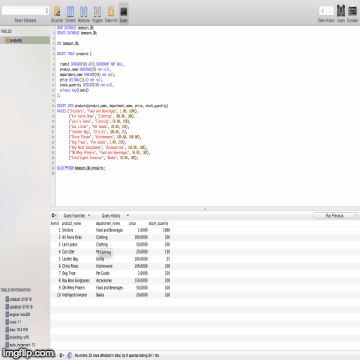Image resolution: width=360 pixels, height=360 pixels.
Task: Select the Dog Treat cell
Action: pos(69,273)
